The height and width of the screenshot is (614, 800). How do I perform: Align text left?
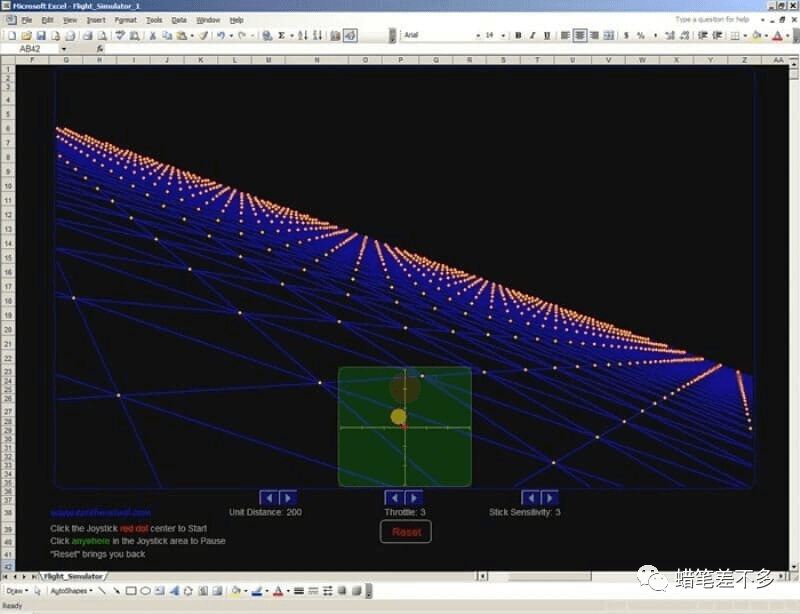coord(565,35)
